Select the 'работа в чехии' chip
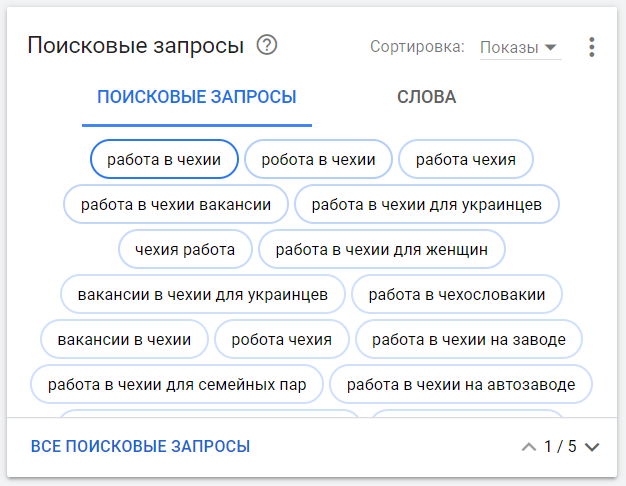The width and height of the screenshot is (626, 486). [164, 159]
